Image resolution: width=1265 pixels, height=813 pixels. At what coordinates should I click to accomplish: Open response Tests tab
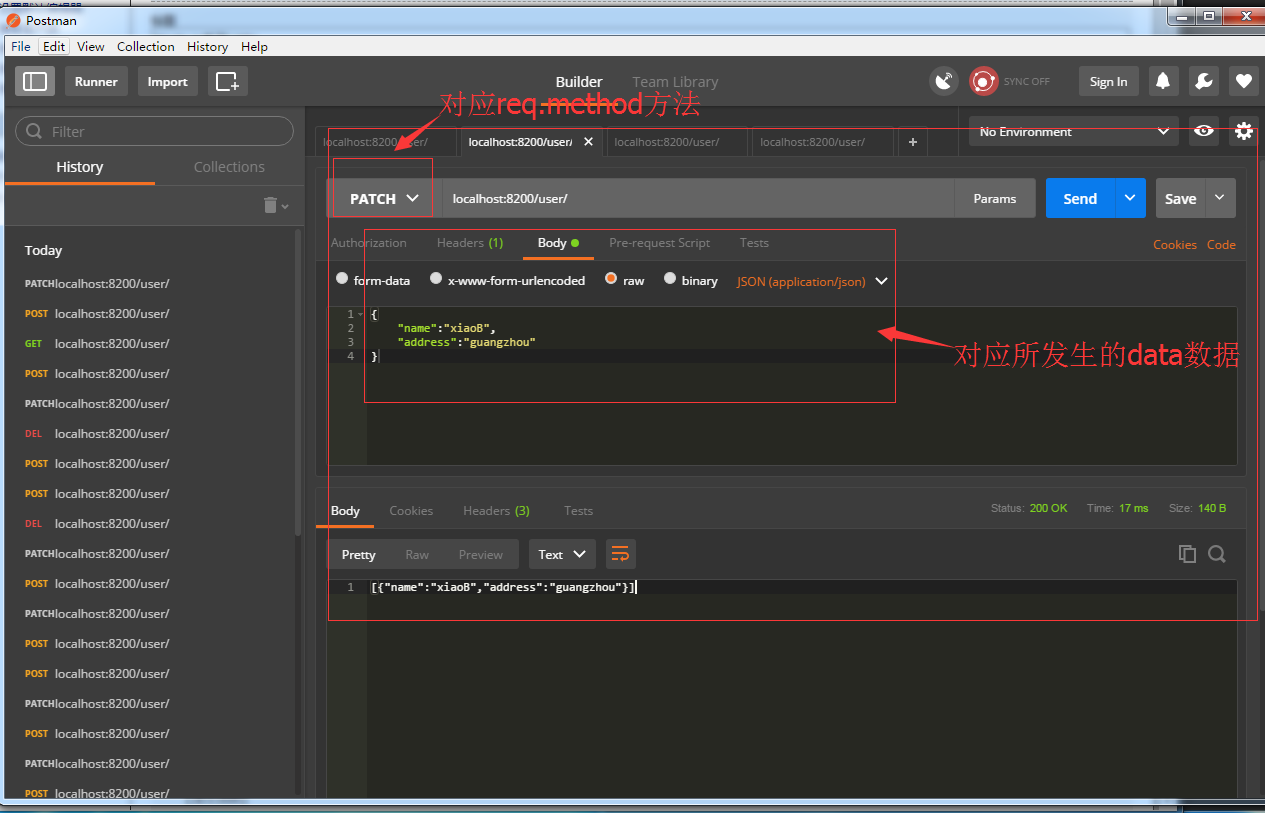(579, 511)
